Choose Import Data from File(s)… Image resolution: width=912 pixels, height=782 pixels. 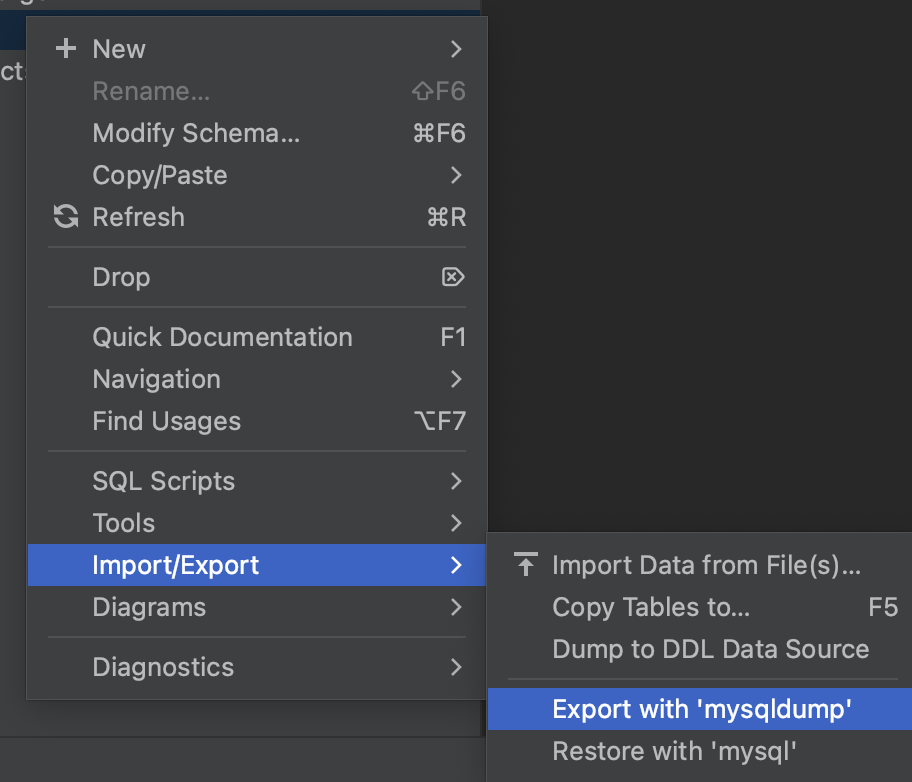tap(700, 565)
